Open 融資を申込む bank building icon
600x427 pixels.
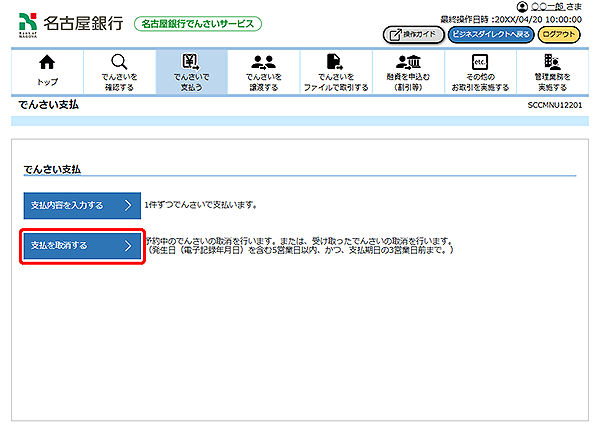408,63
